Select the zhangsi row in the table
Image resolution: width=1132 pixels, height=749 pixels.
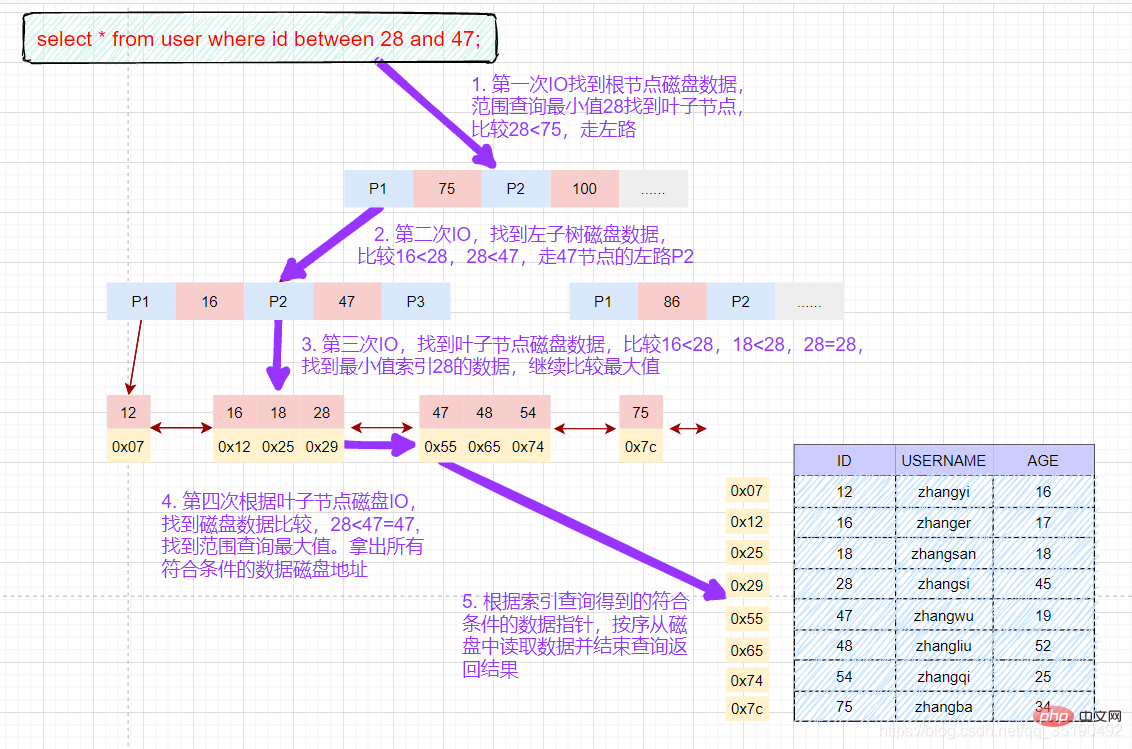tap(942, 584)
